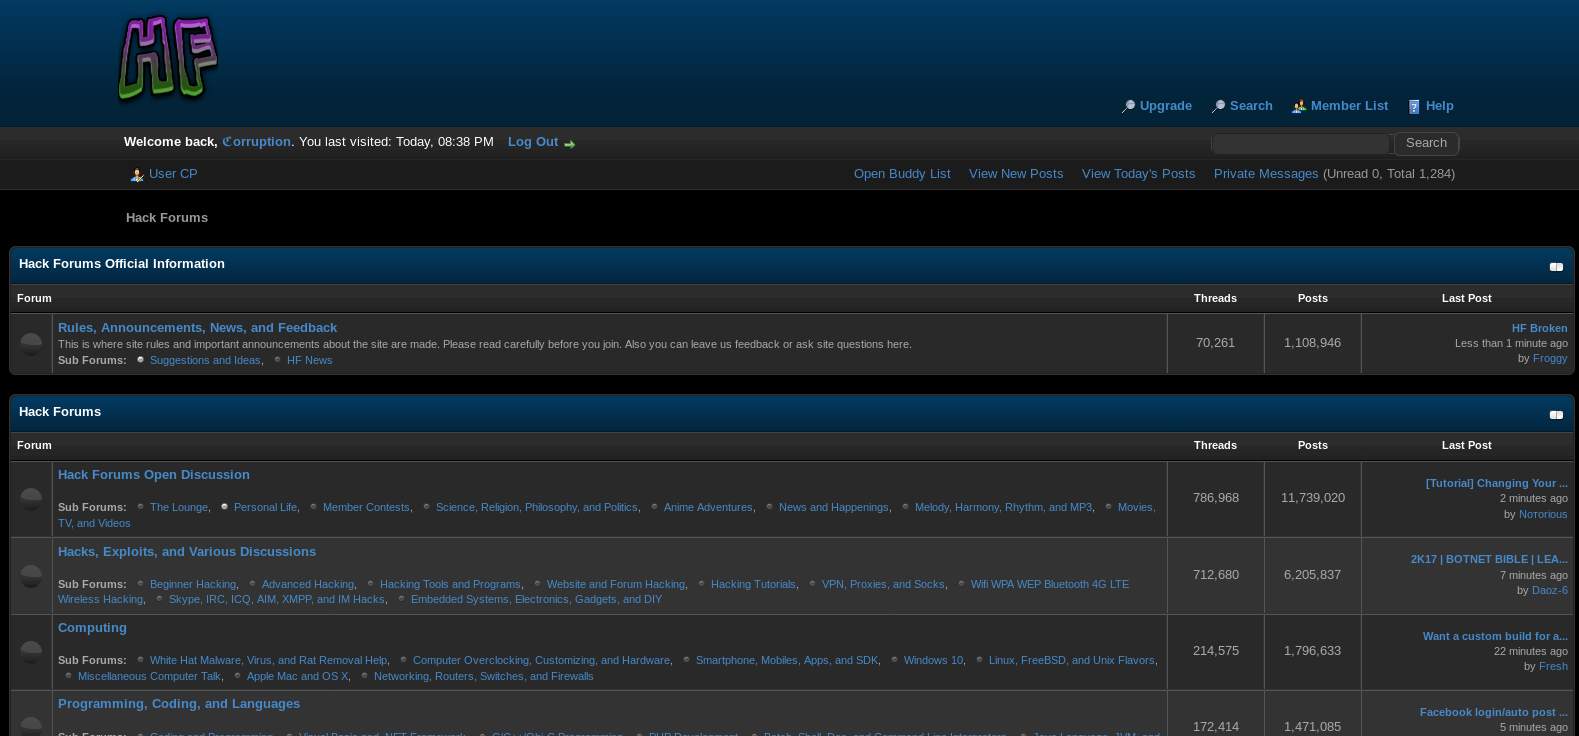Viewport: 1579px width, 736px height.
Task: Open the Corruption username profile
Action: pos(257,142)
